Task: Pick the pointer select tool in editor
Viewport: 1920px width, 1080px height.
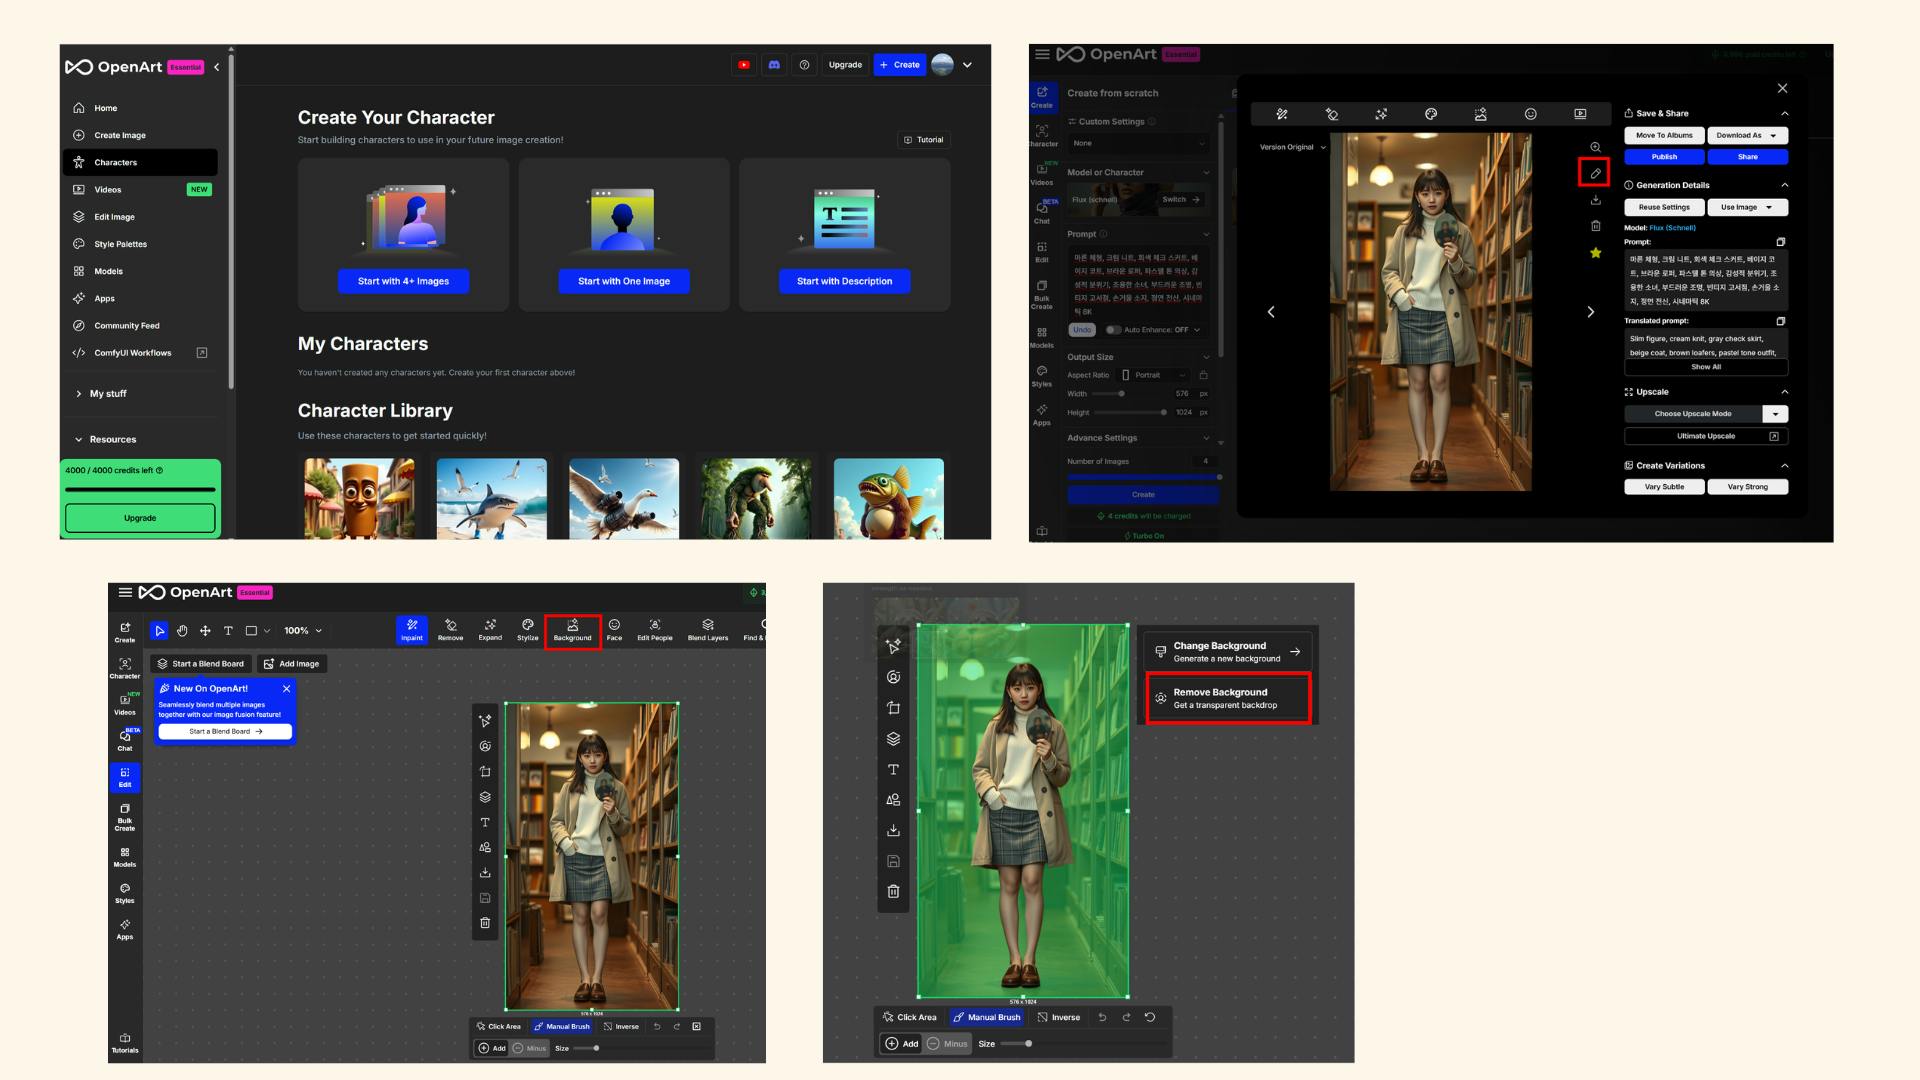Action: (x=159, y=631)
